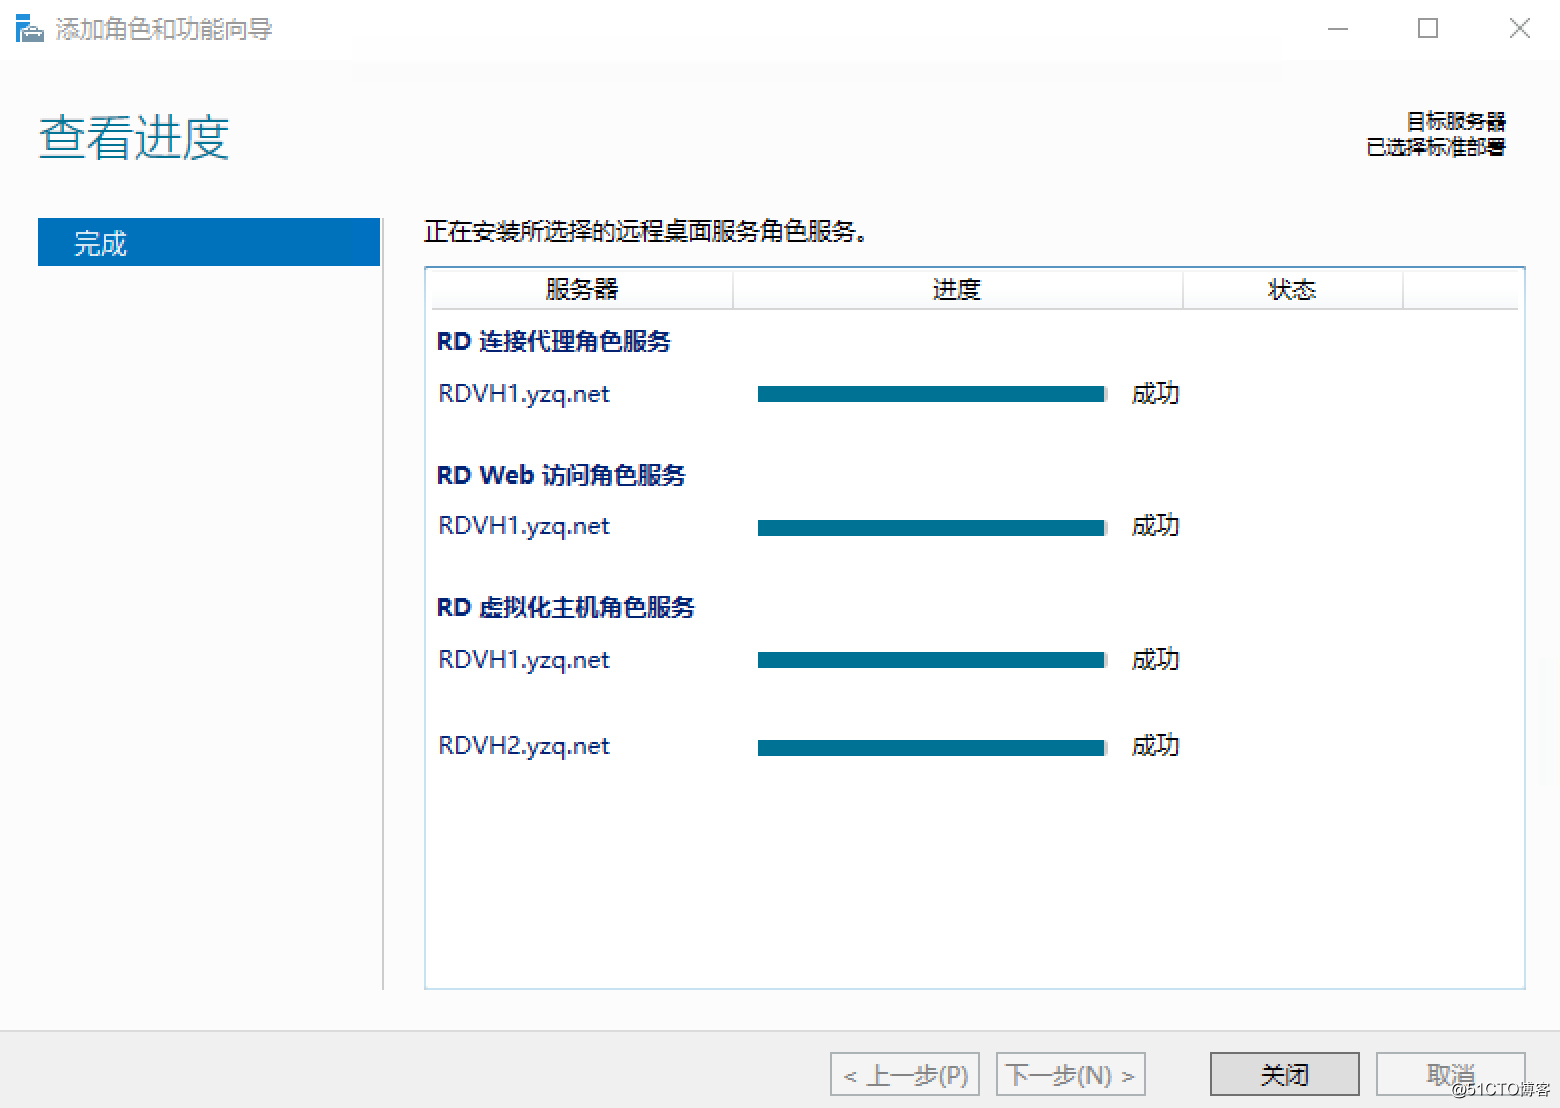Click RDVH1.yzq.net under RD Web 访问角色服务
This screenshot has height=1108, width=1560.
[524, 526]
